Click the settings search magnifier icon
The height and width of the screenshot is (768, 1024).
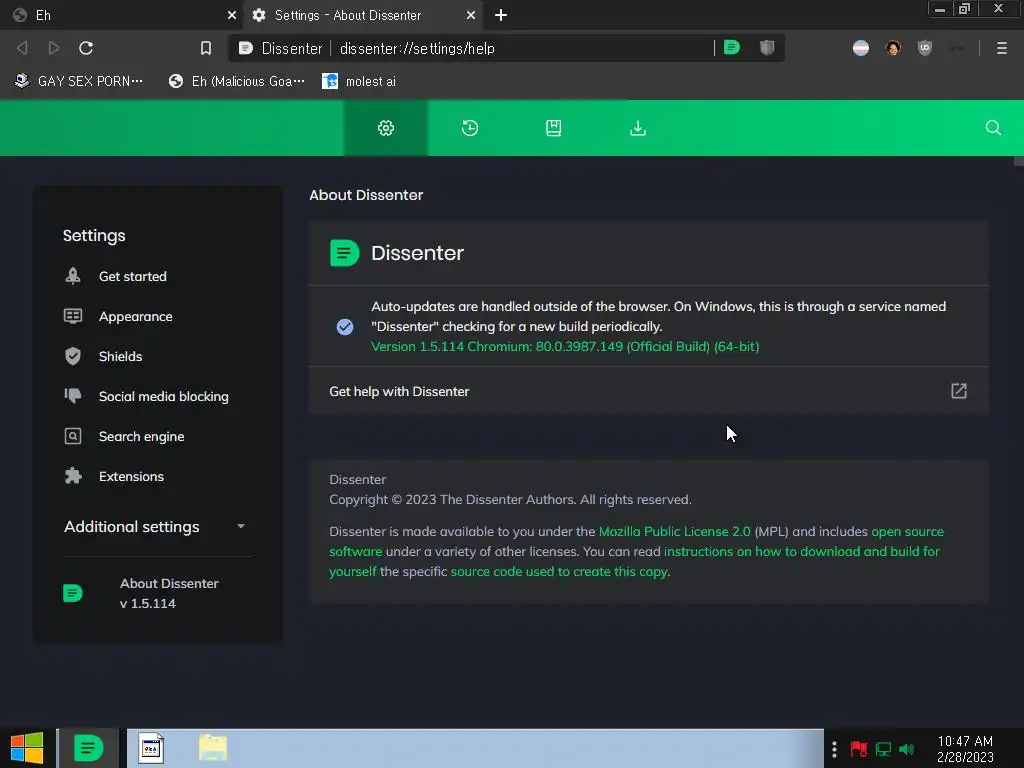pos(993,128)
